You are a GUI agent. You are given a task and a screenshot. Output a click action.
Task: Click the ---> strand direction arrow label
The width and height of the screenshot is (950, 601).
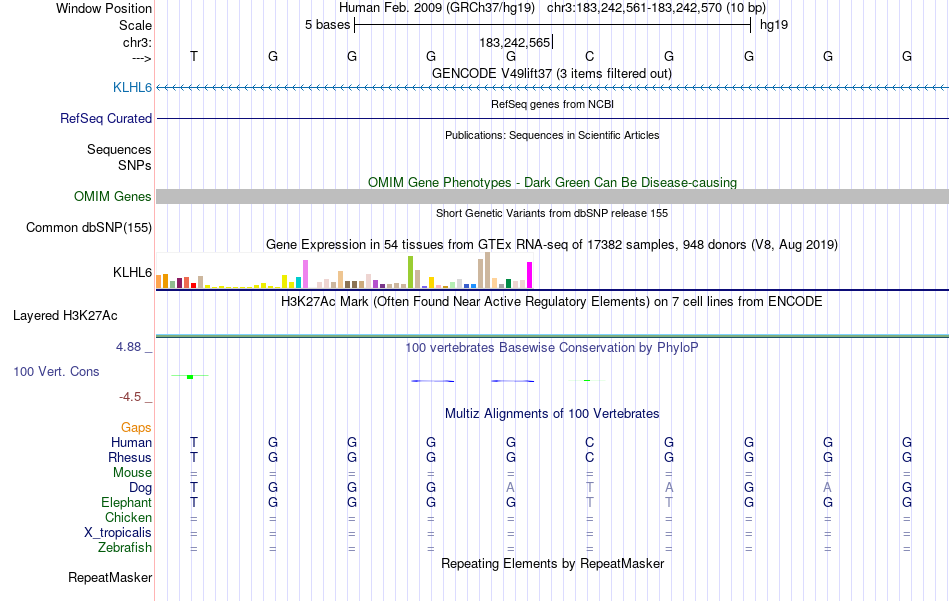(x=142, y=58)
